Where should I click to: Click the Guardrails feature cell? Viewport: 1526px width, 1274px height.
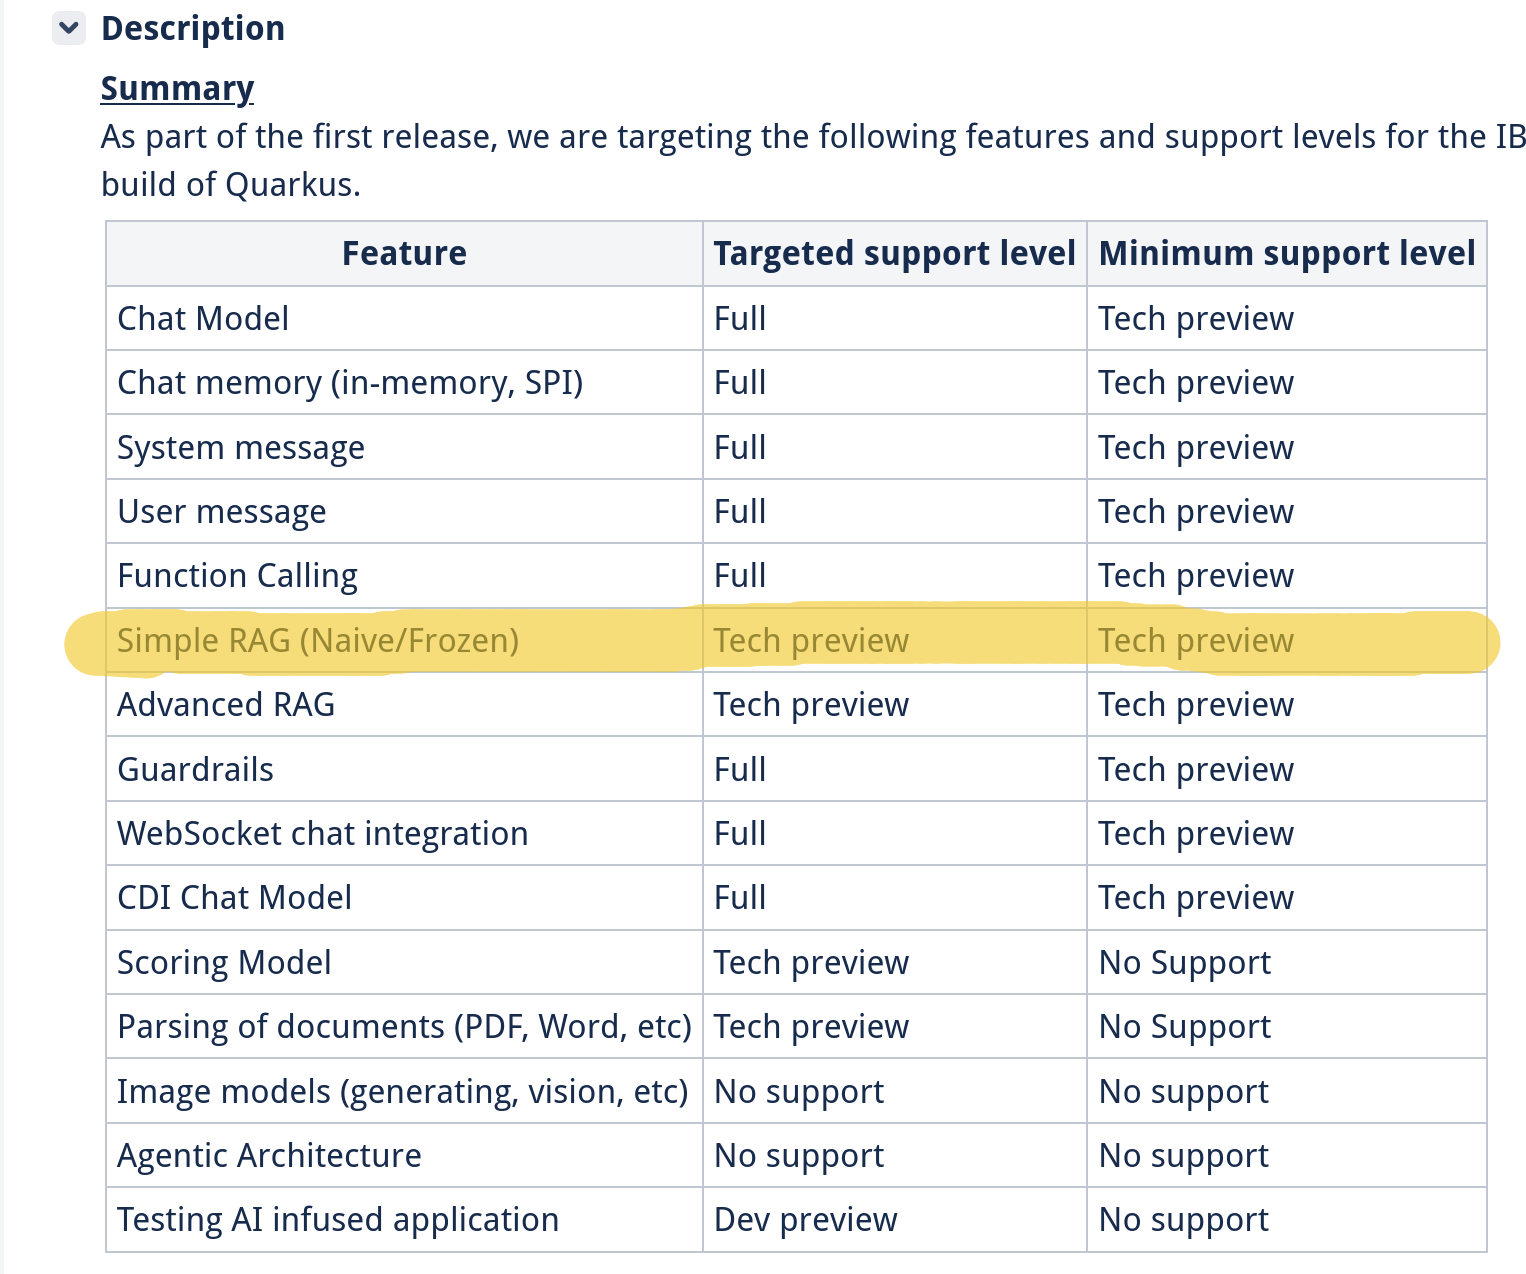(x=196, y=769)
